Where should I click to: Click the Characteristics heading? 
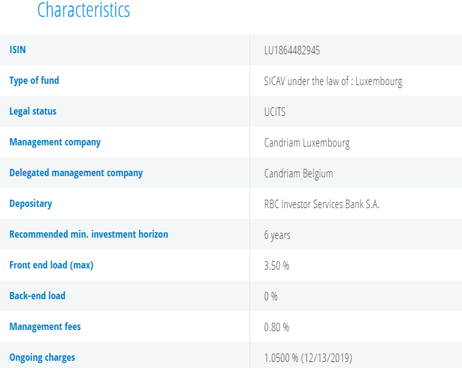pos(83,10)
